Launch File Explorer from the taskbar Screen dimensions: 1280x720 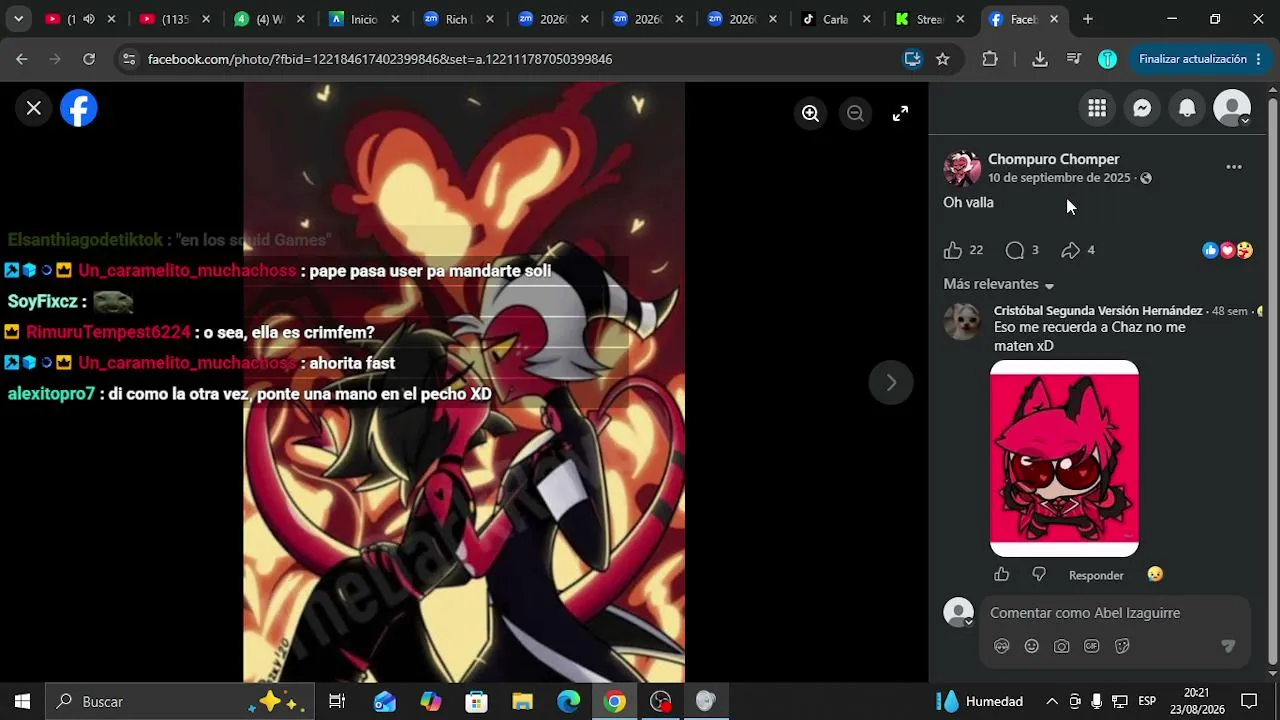click(522, 702)
